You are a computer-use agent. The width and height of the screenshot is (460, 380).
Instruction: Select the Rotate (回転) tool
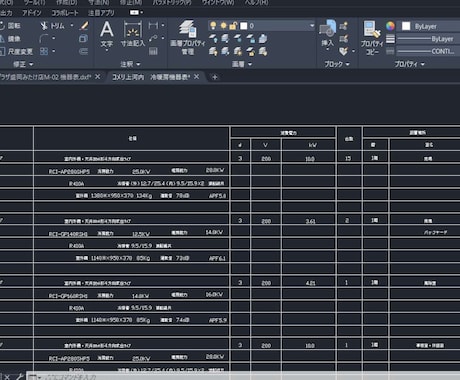click(x=9, y=26)
